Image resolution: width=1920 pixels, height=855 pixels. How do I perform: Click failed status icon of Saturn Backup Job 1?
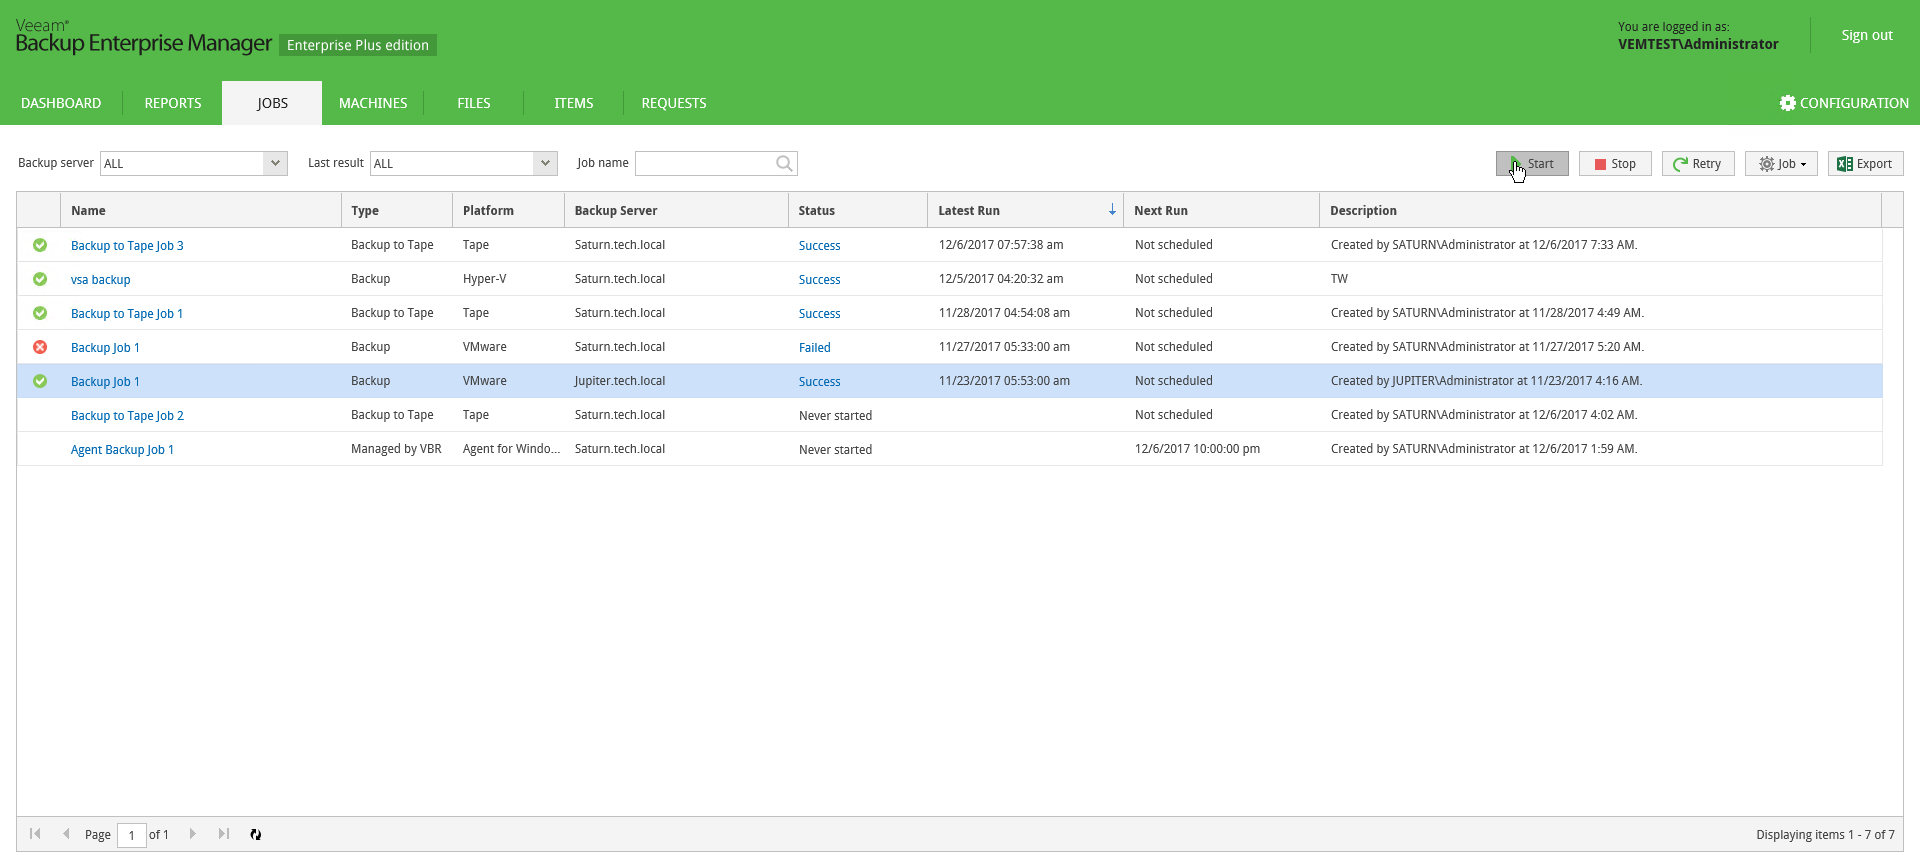[40, 347]
